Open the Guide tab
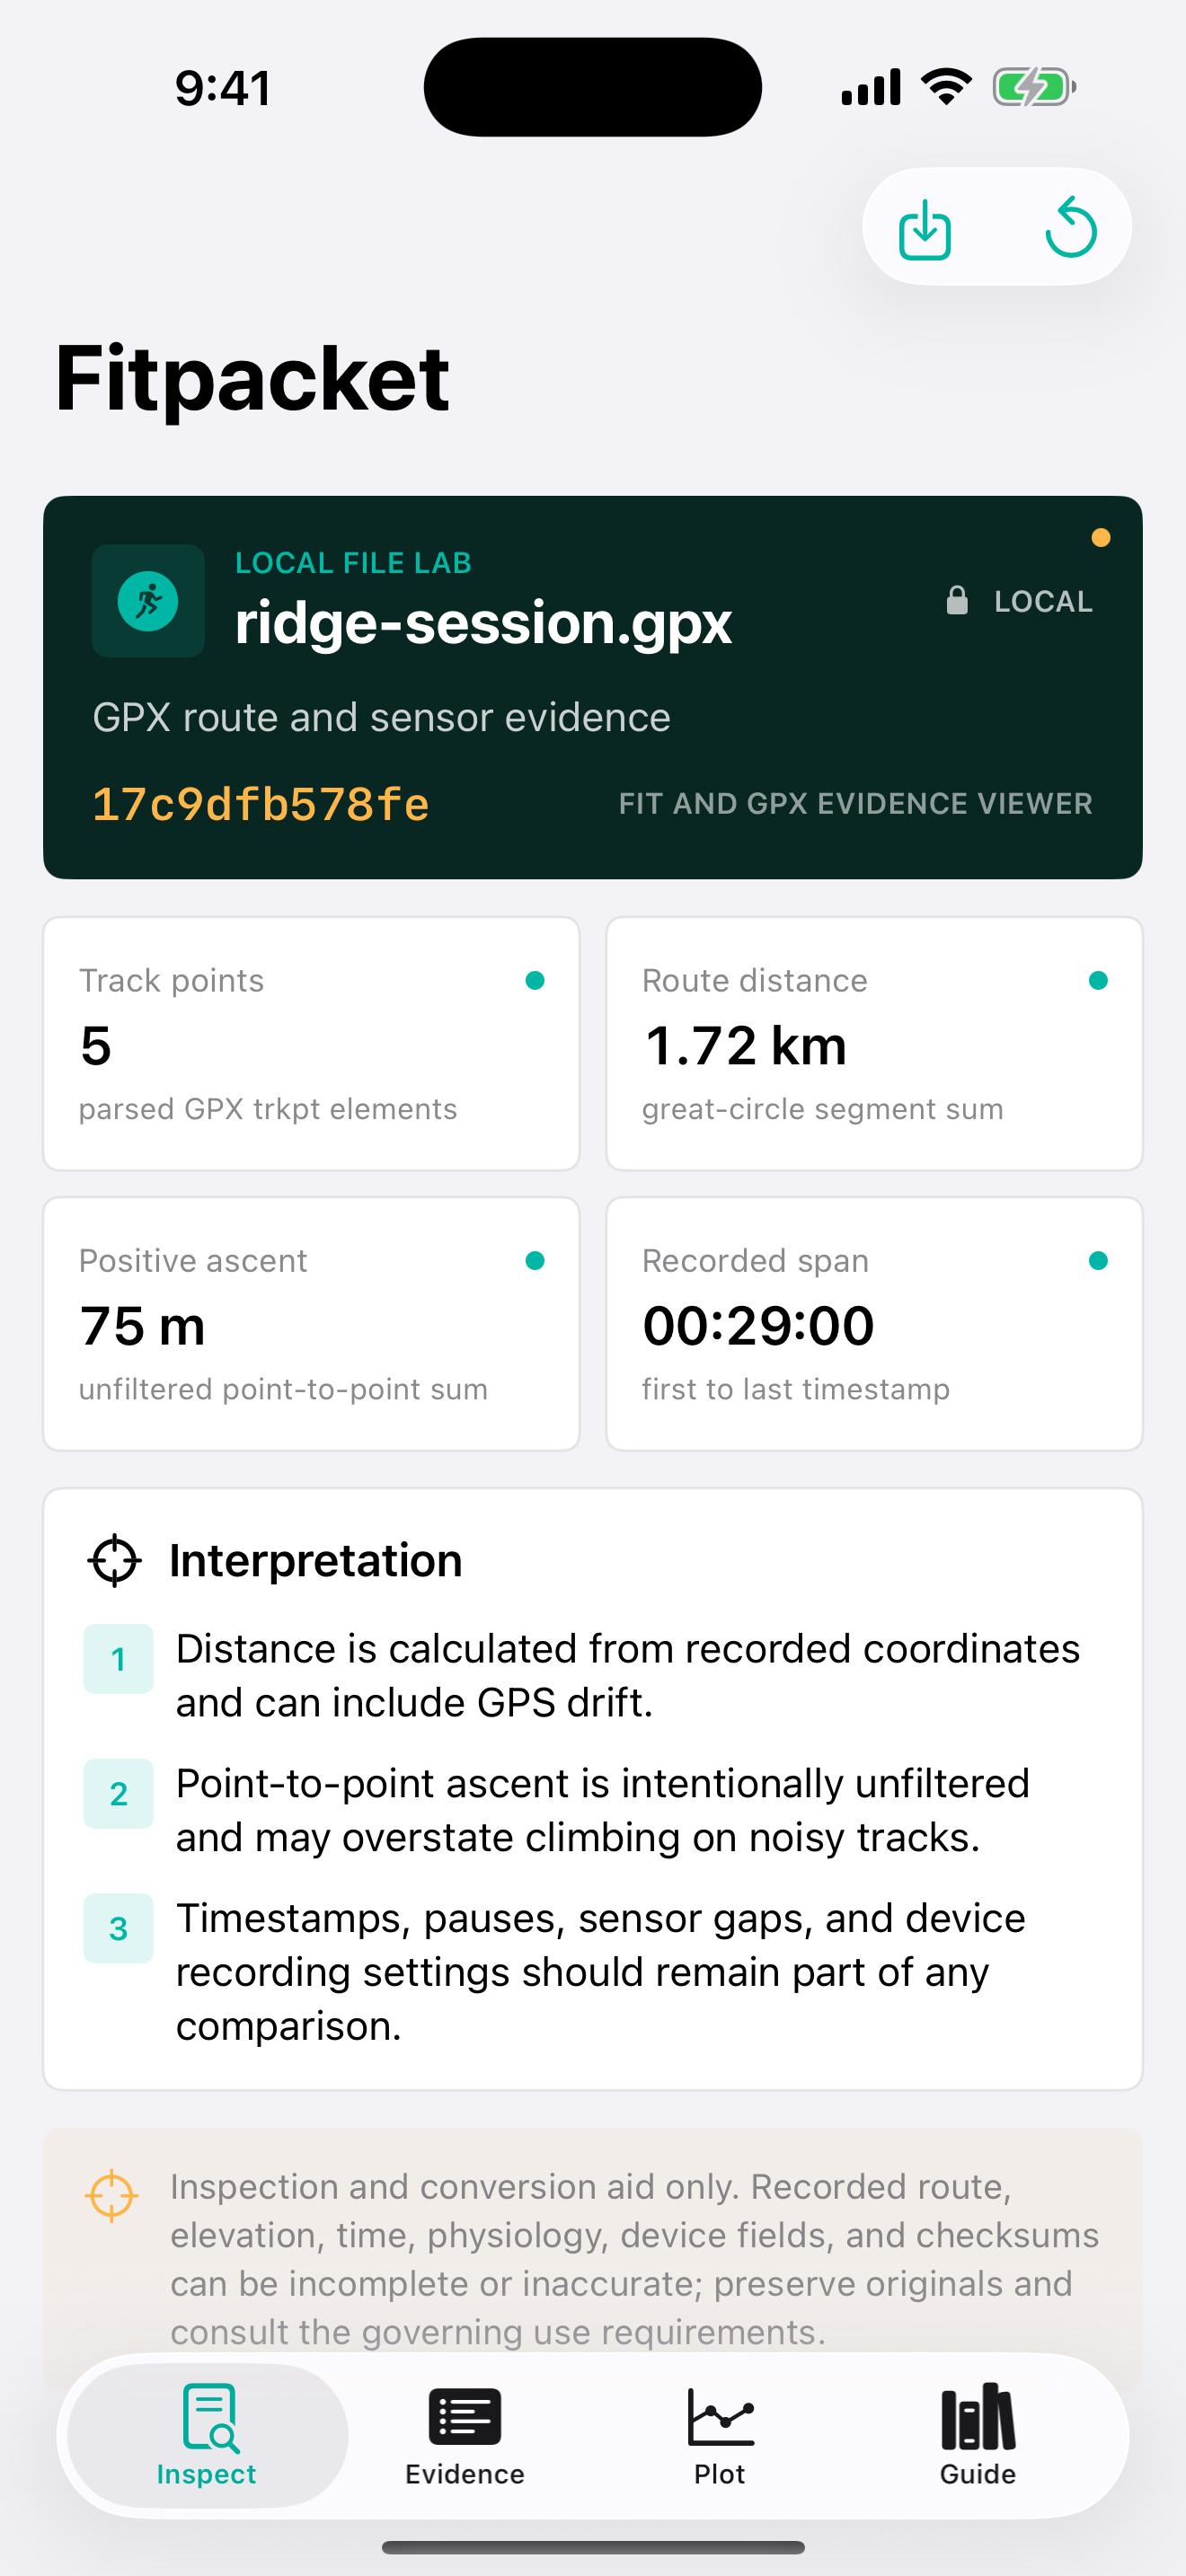The height and width of the screenshot is (2576, 1186). click(978, 2436)
